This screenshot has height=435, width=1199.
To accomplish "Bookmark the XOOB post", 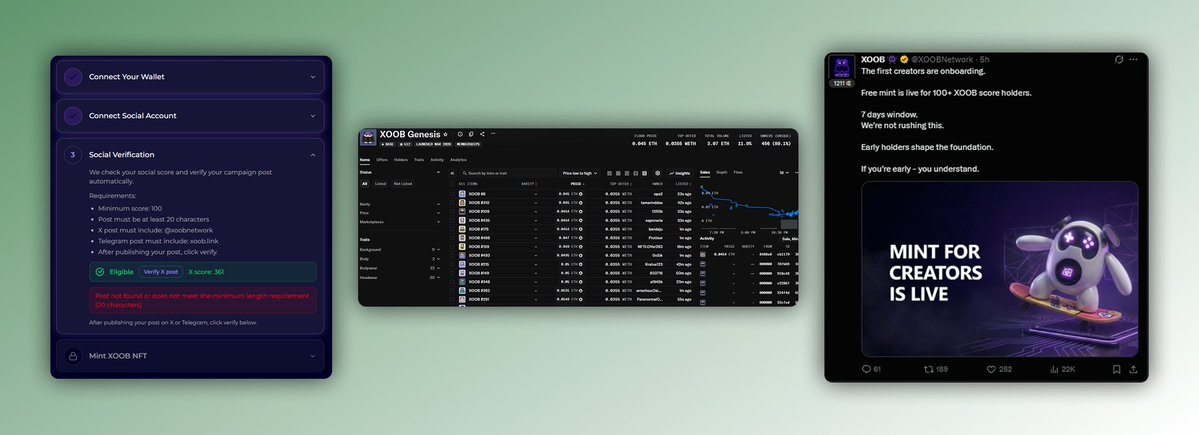I will (1116, 369).
